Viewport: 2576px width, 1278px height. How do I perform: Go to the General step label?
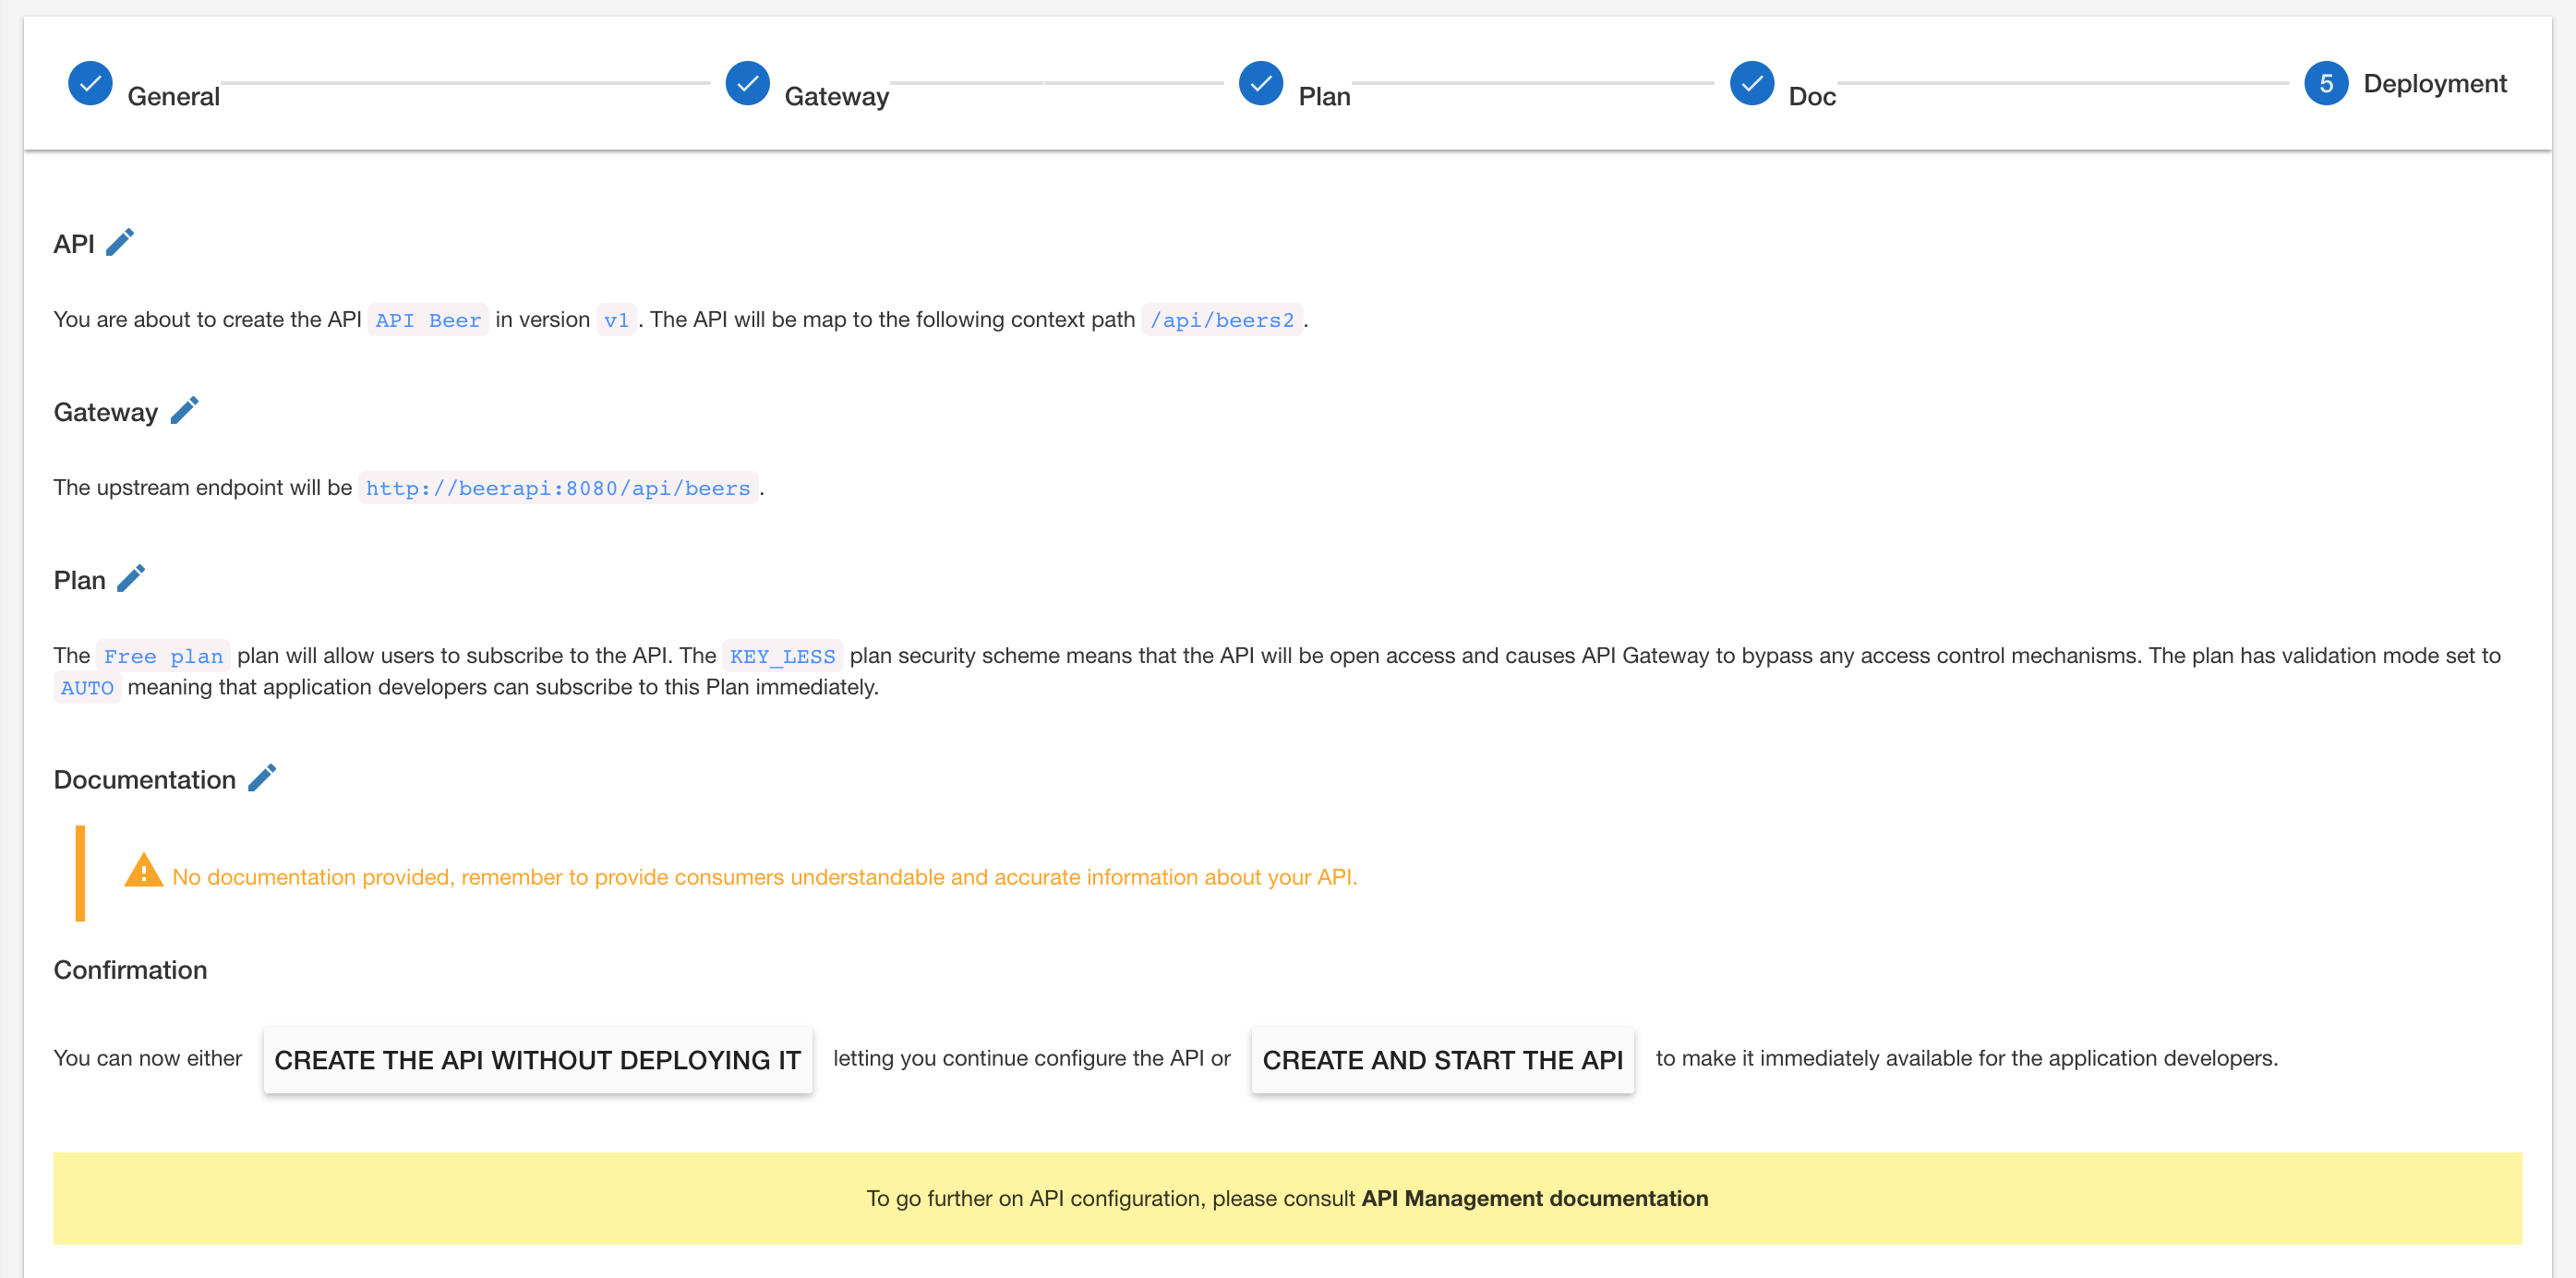click(173, 97)
